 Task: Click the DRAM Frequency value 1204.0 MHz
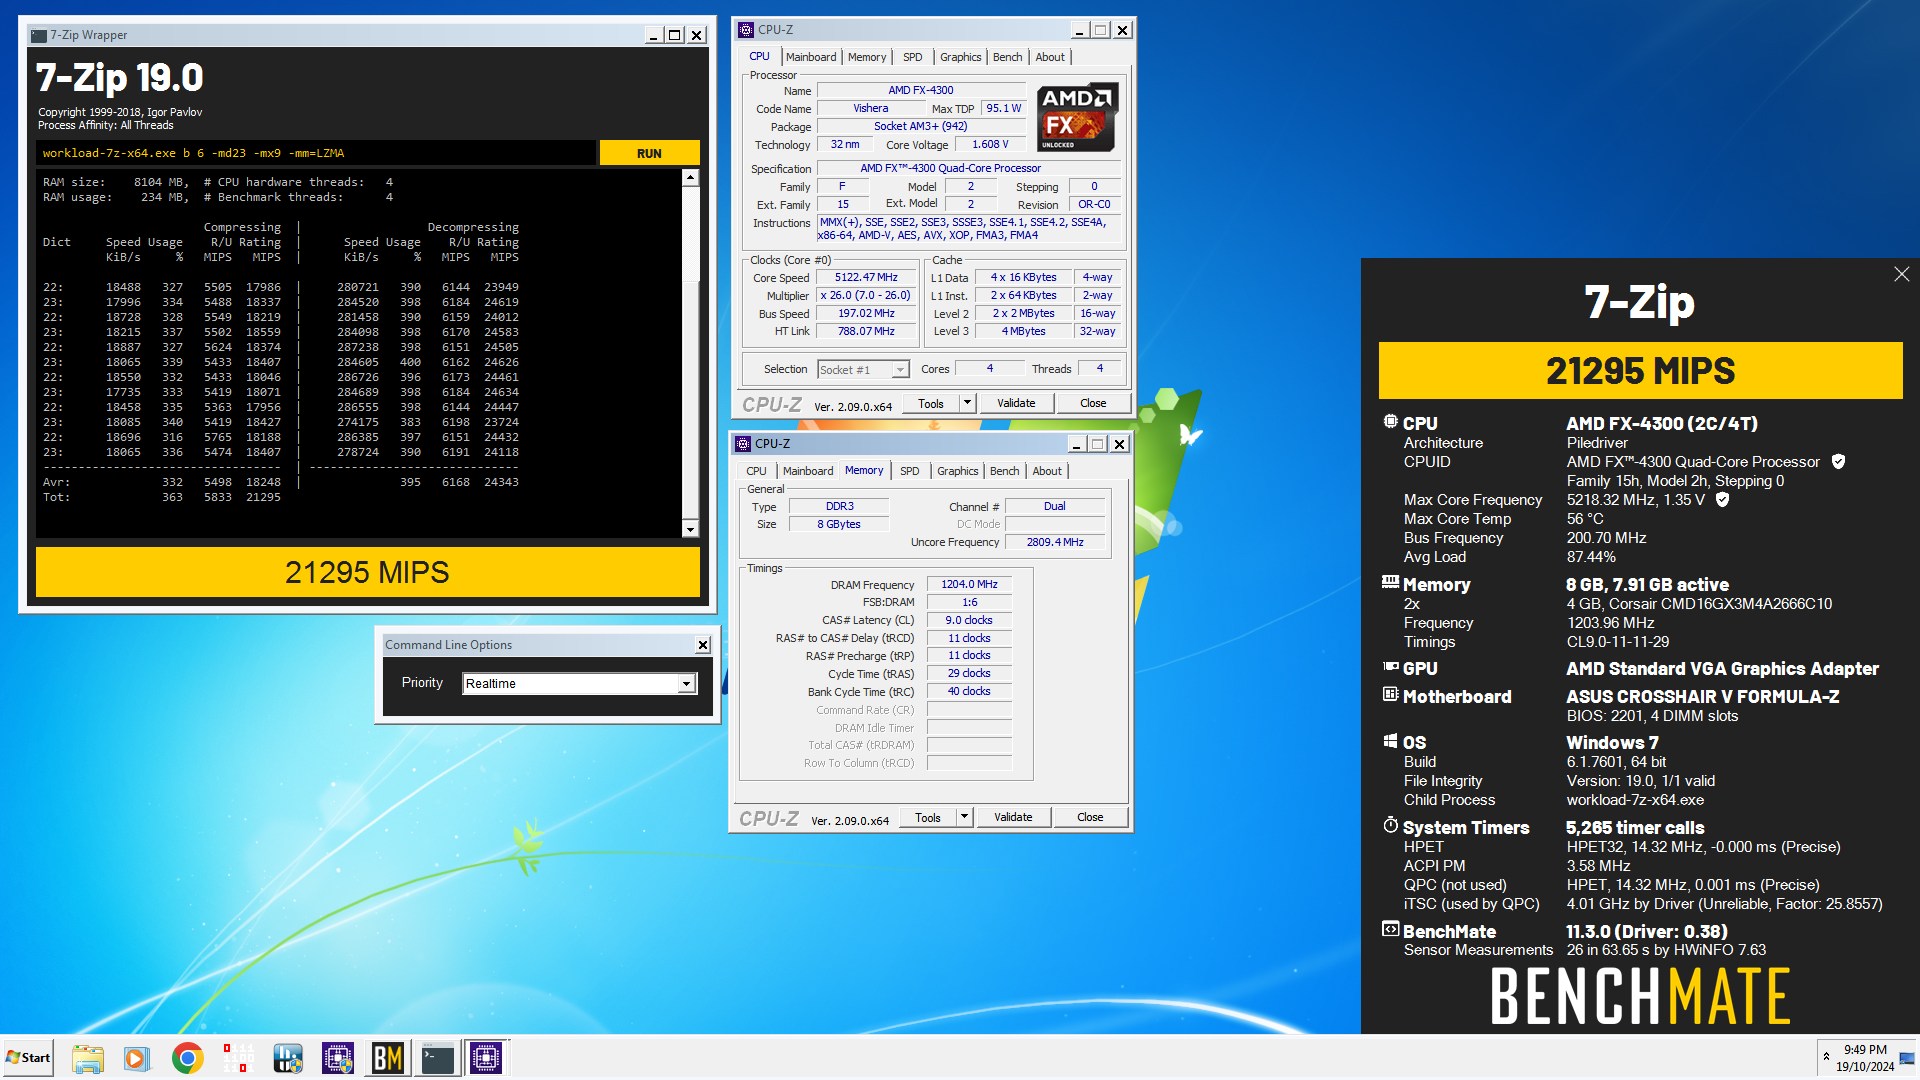(x=969, y=584)
